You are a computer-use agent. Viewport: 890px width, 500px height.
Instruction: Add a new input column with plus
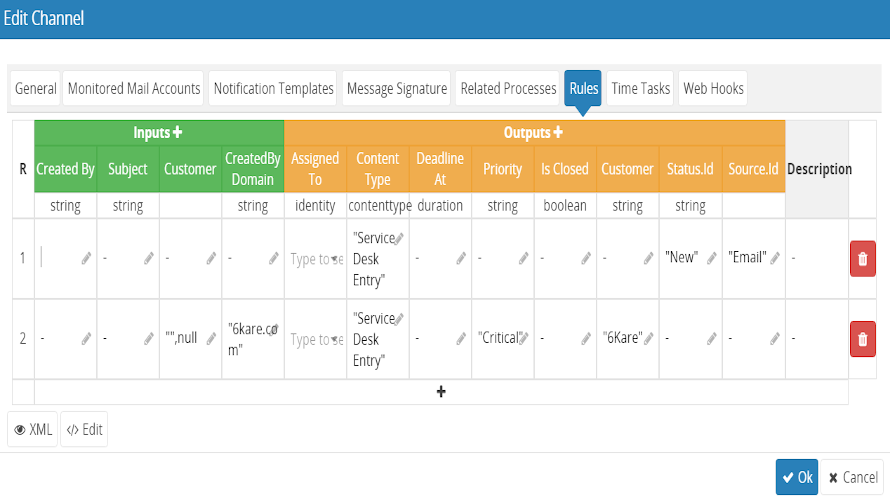(178, 132)
